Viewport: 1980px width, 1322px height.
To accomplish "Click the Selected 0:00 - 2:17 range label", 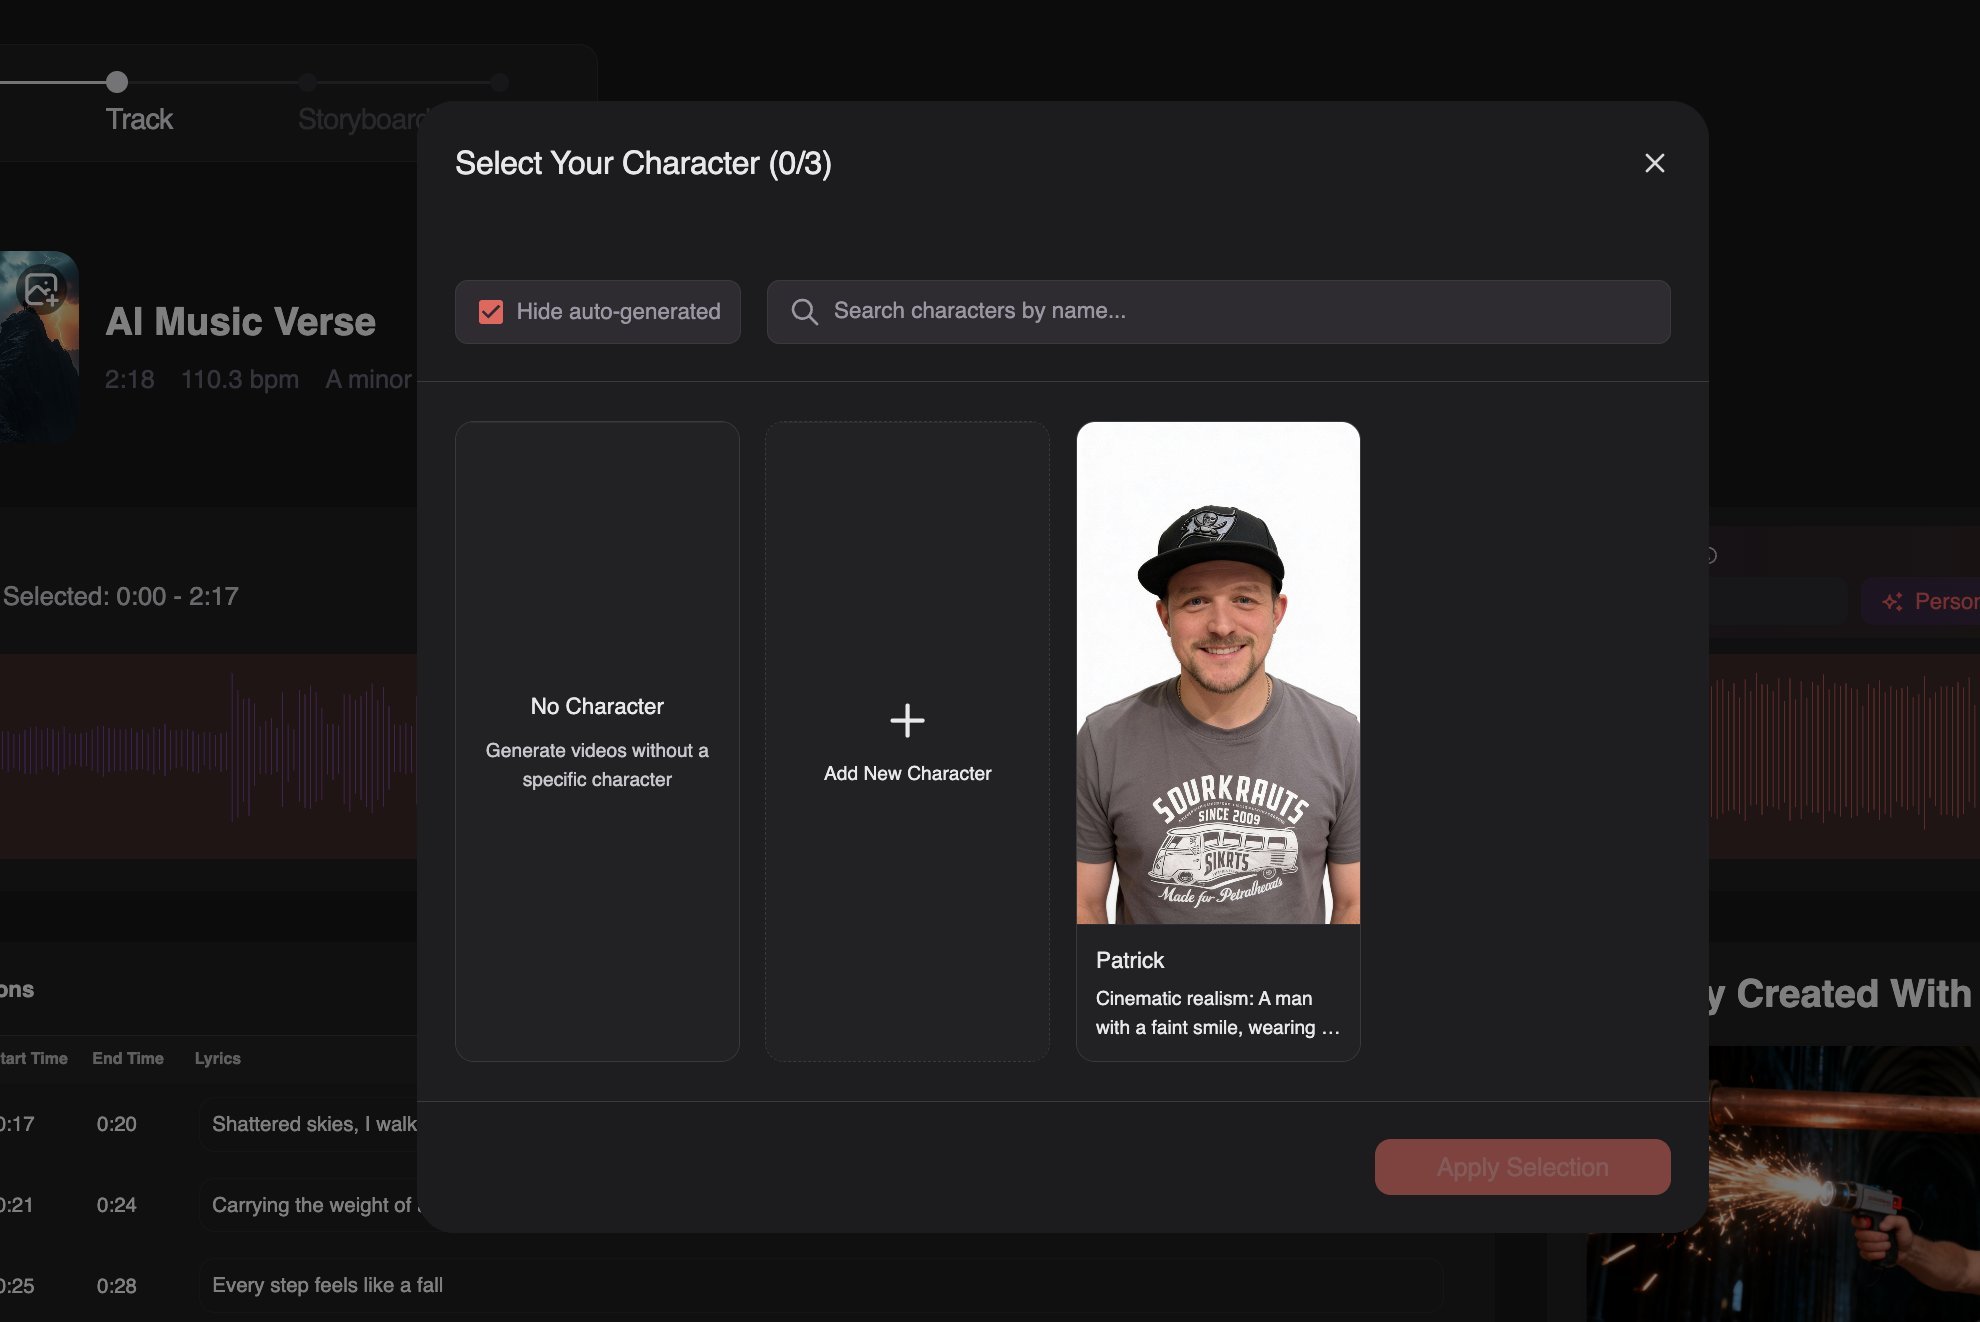I will pyautogui.click(x=120, y=596).
